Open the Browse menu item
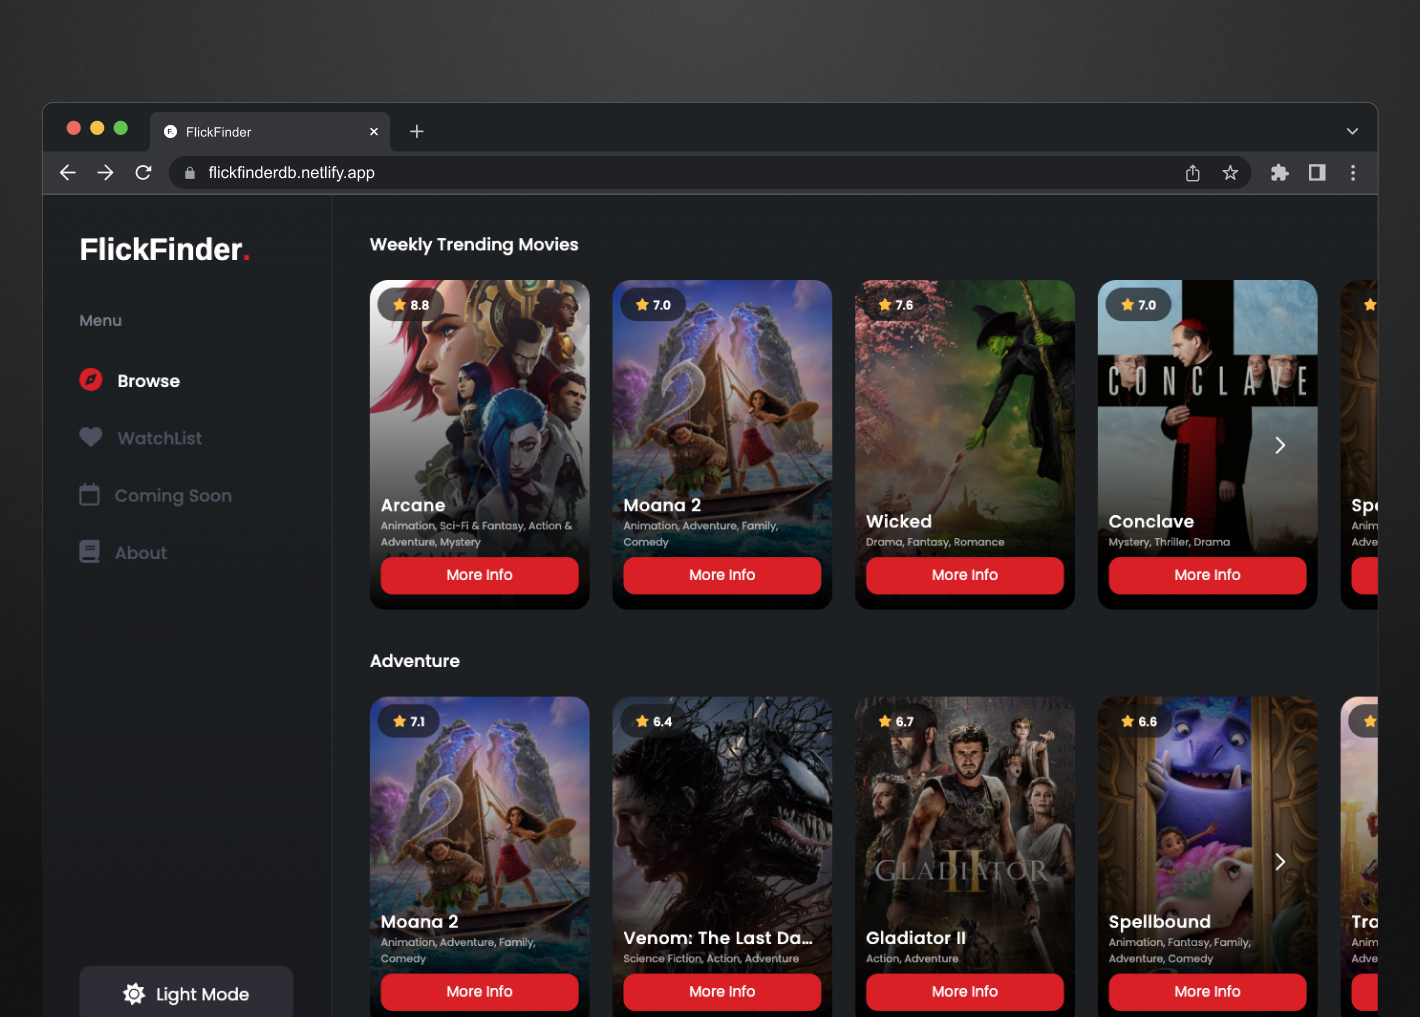 coord(130,380)
